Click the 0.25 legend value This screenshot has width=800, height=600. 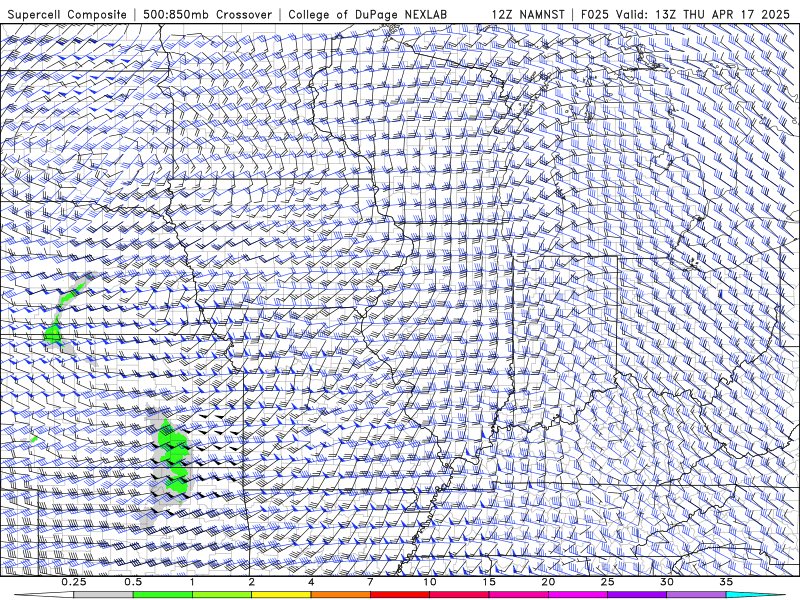pos(74,582)
